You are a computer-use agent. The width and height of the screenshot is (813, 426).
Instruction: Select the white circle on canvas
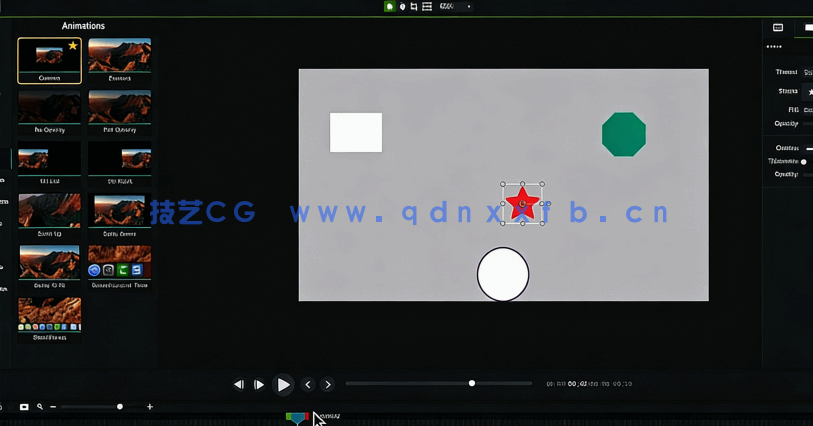click(x=503, y=274)
